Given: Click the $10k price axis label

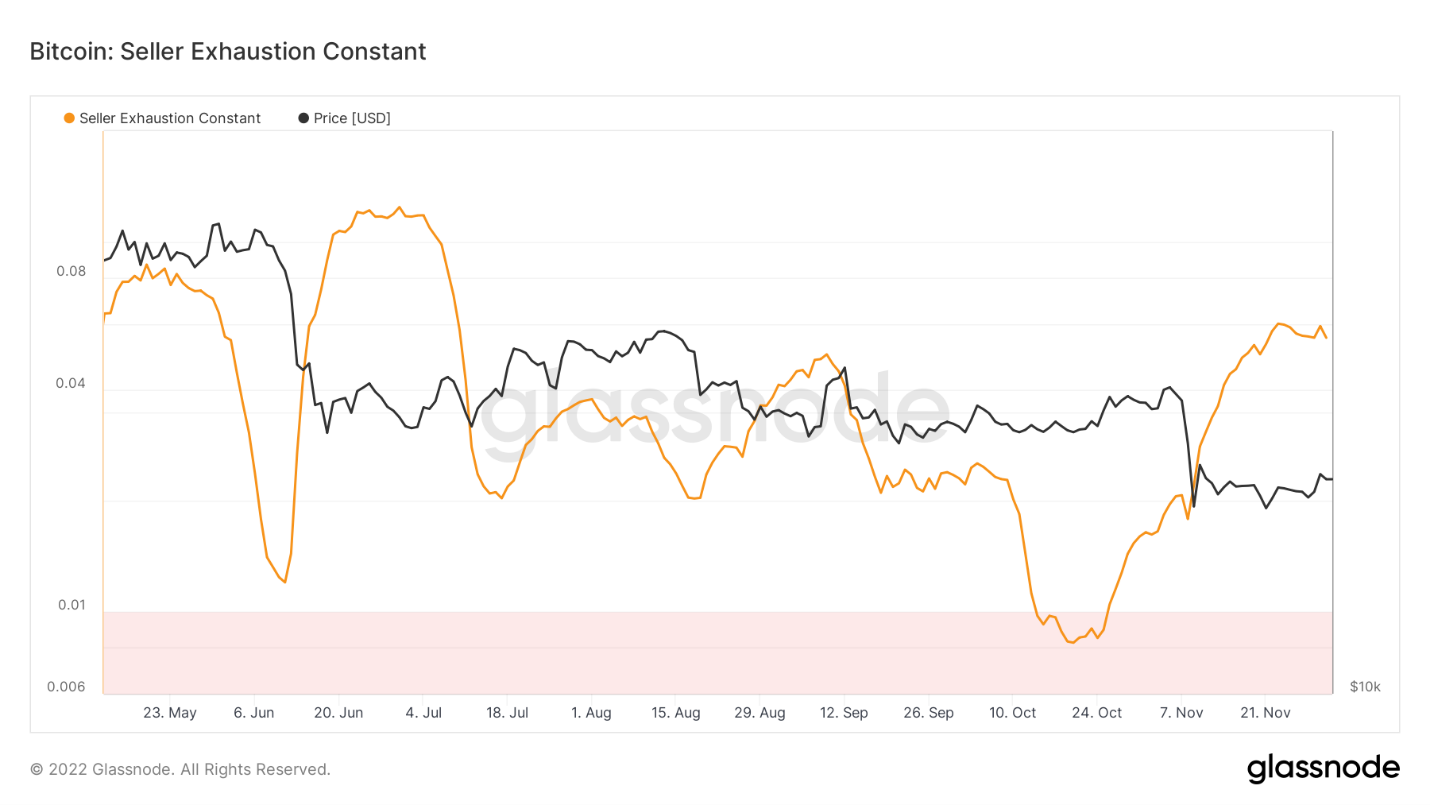Looking at the screenshot, I should (1365, 687).
